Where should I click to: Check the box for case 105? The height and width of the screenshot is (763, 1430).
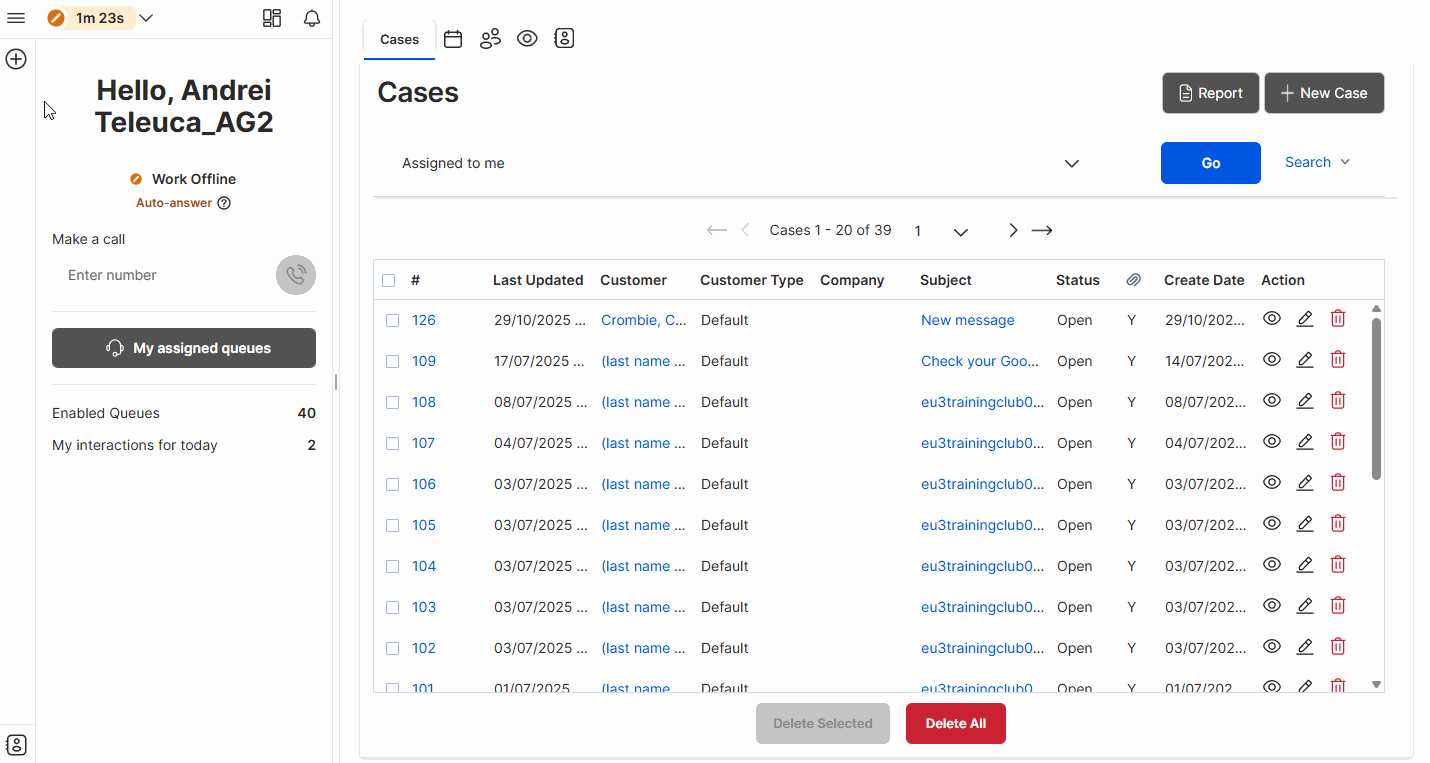tap(392, 525)
